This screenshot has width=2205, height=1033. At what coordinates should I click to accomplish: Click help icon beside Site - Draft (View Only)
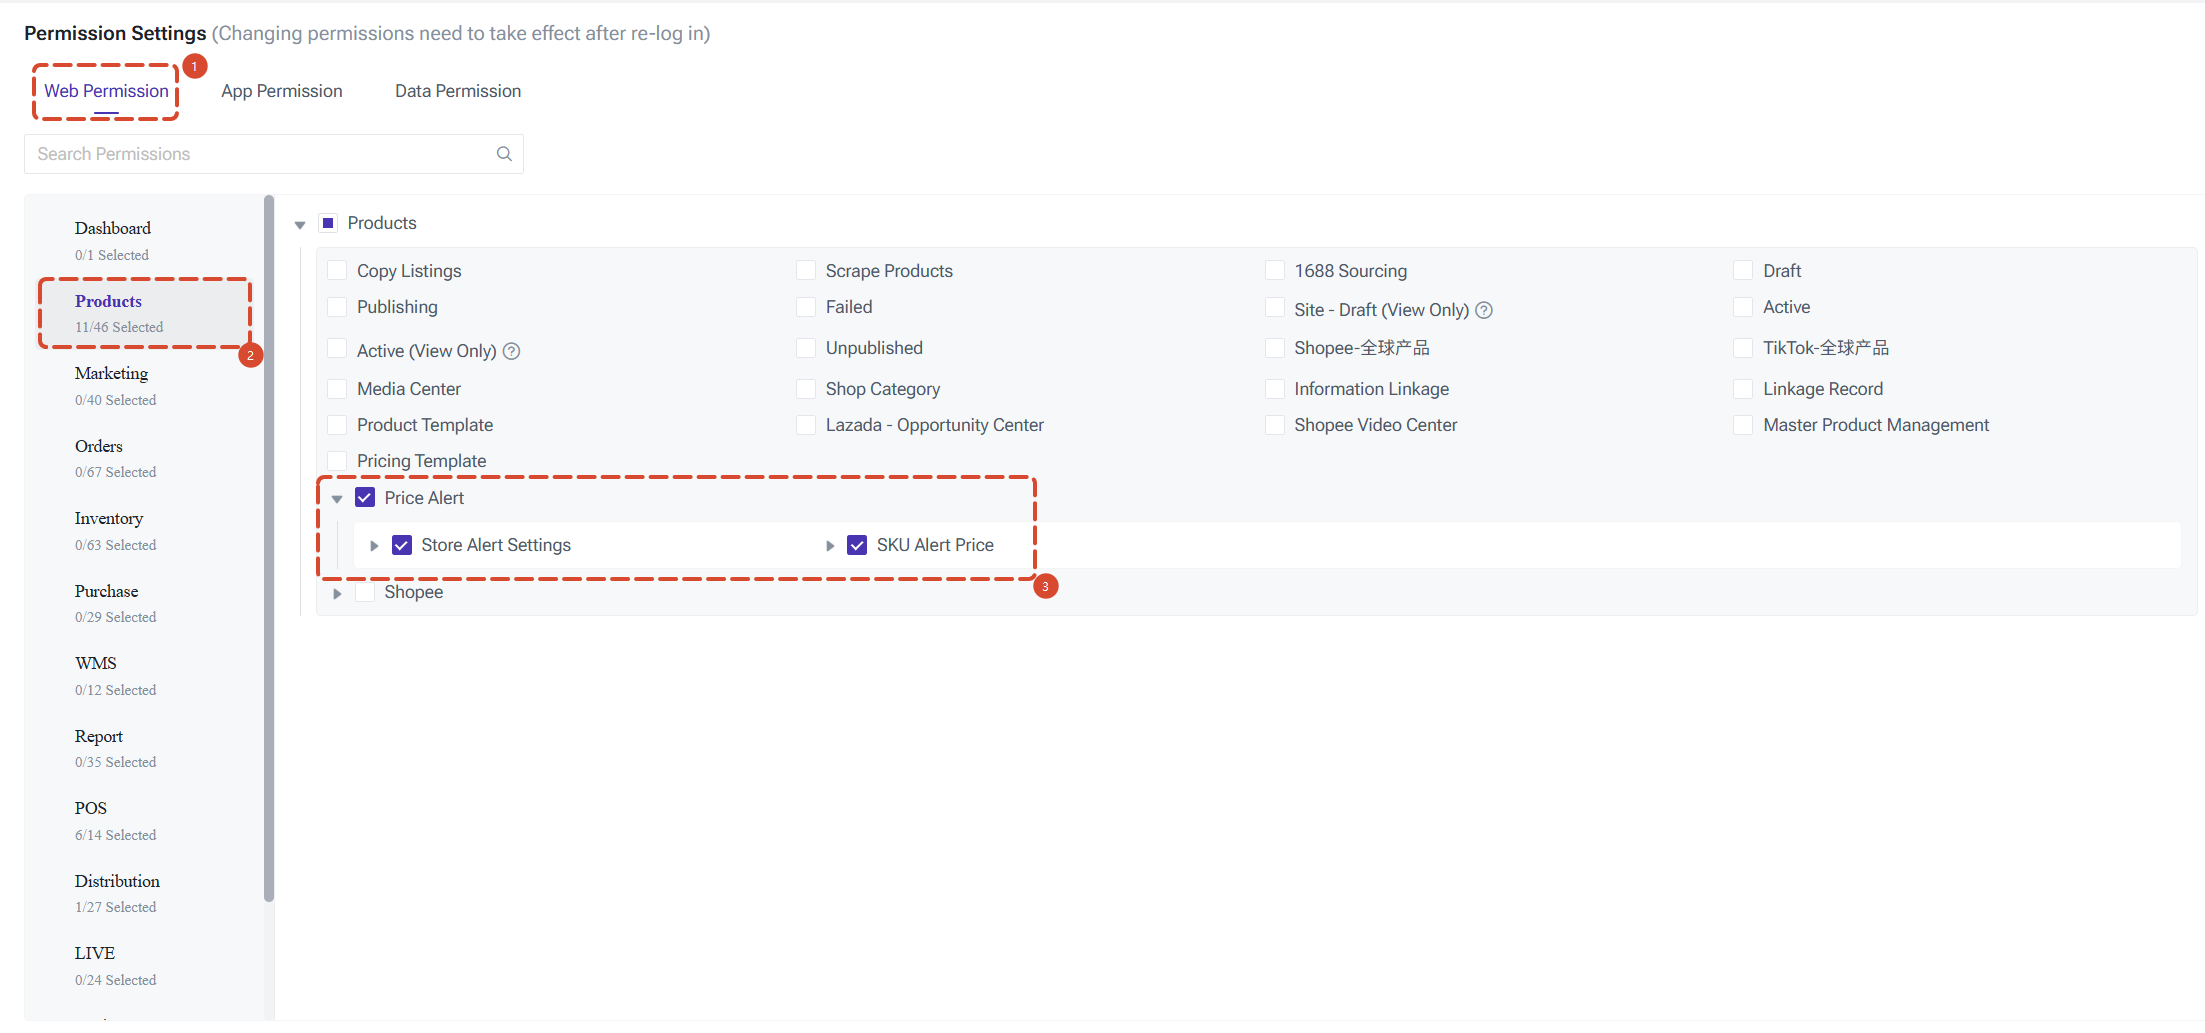pos(1485,310)
